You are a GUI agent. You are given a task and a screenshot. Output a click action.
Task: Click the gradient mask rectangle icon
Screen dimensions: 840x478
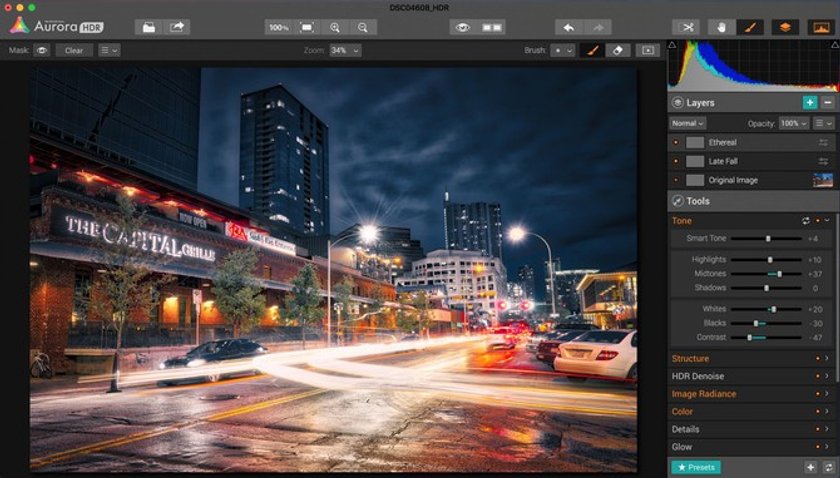[648, 50]
